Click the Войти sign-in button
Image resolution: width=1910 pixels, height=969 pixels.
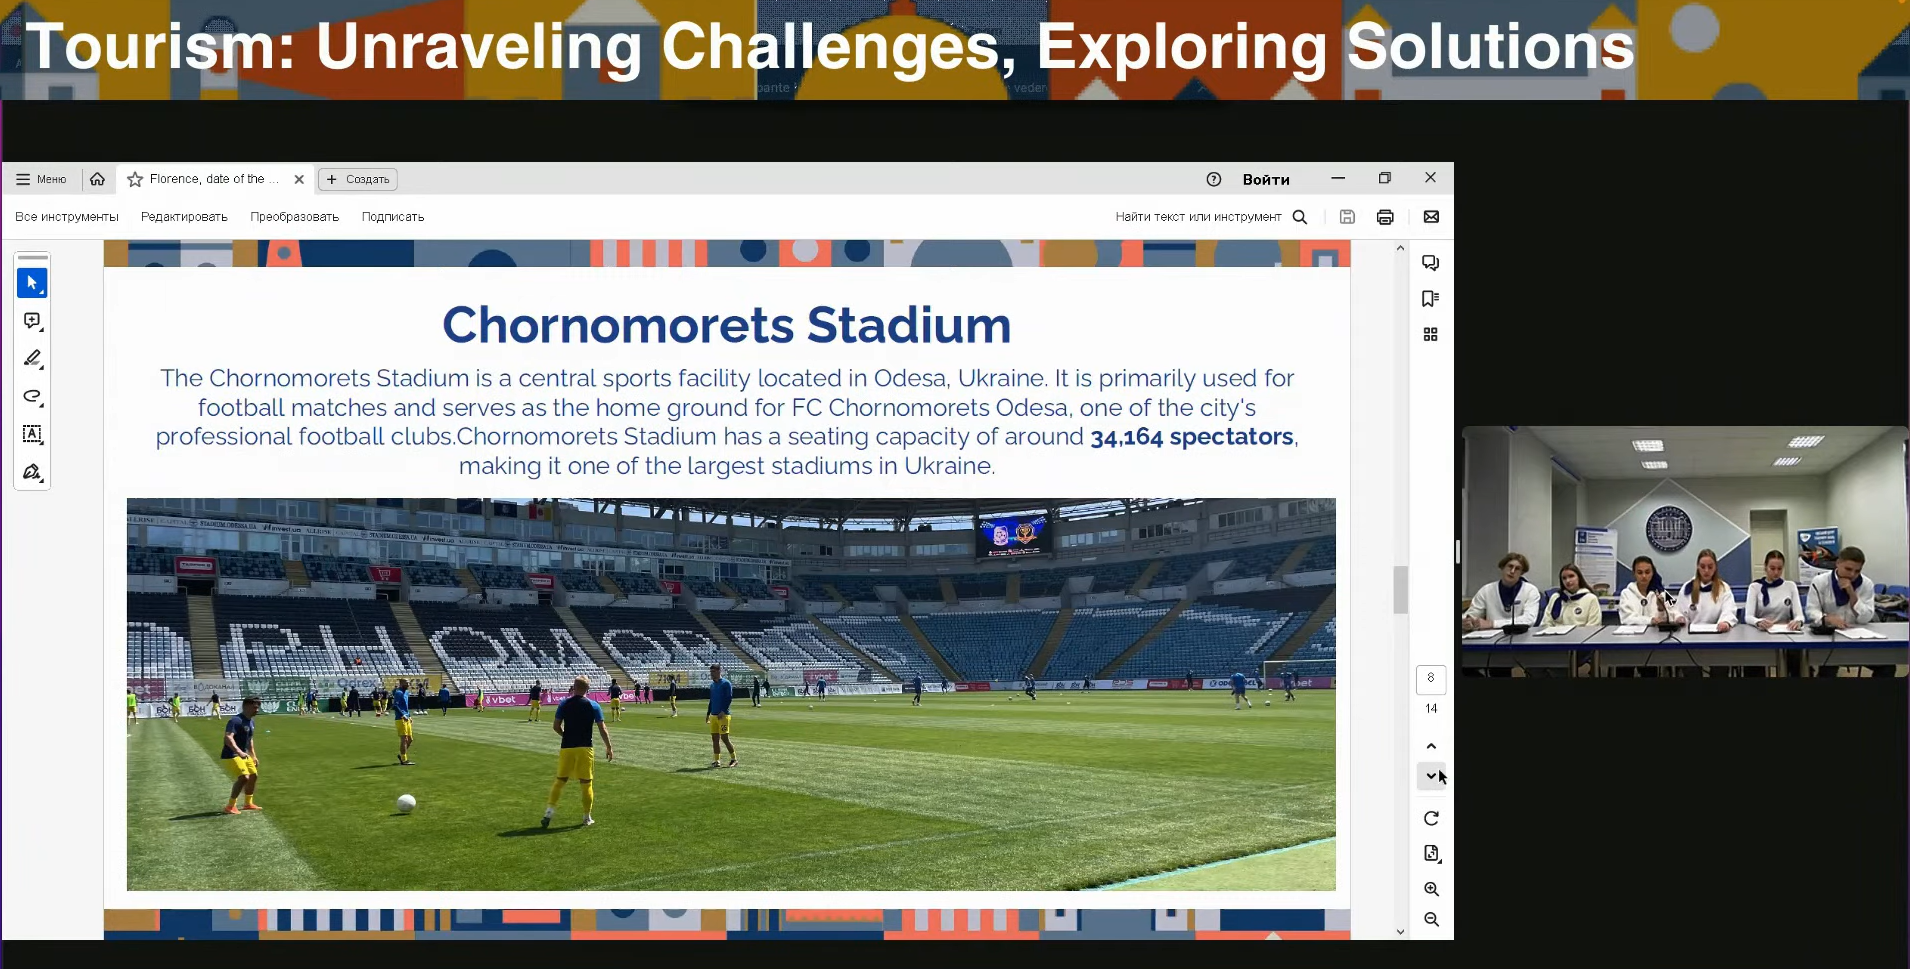point(1265,180)
